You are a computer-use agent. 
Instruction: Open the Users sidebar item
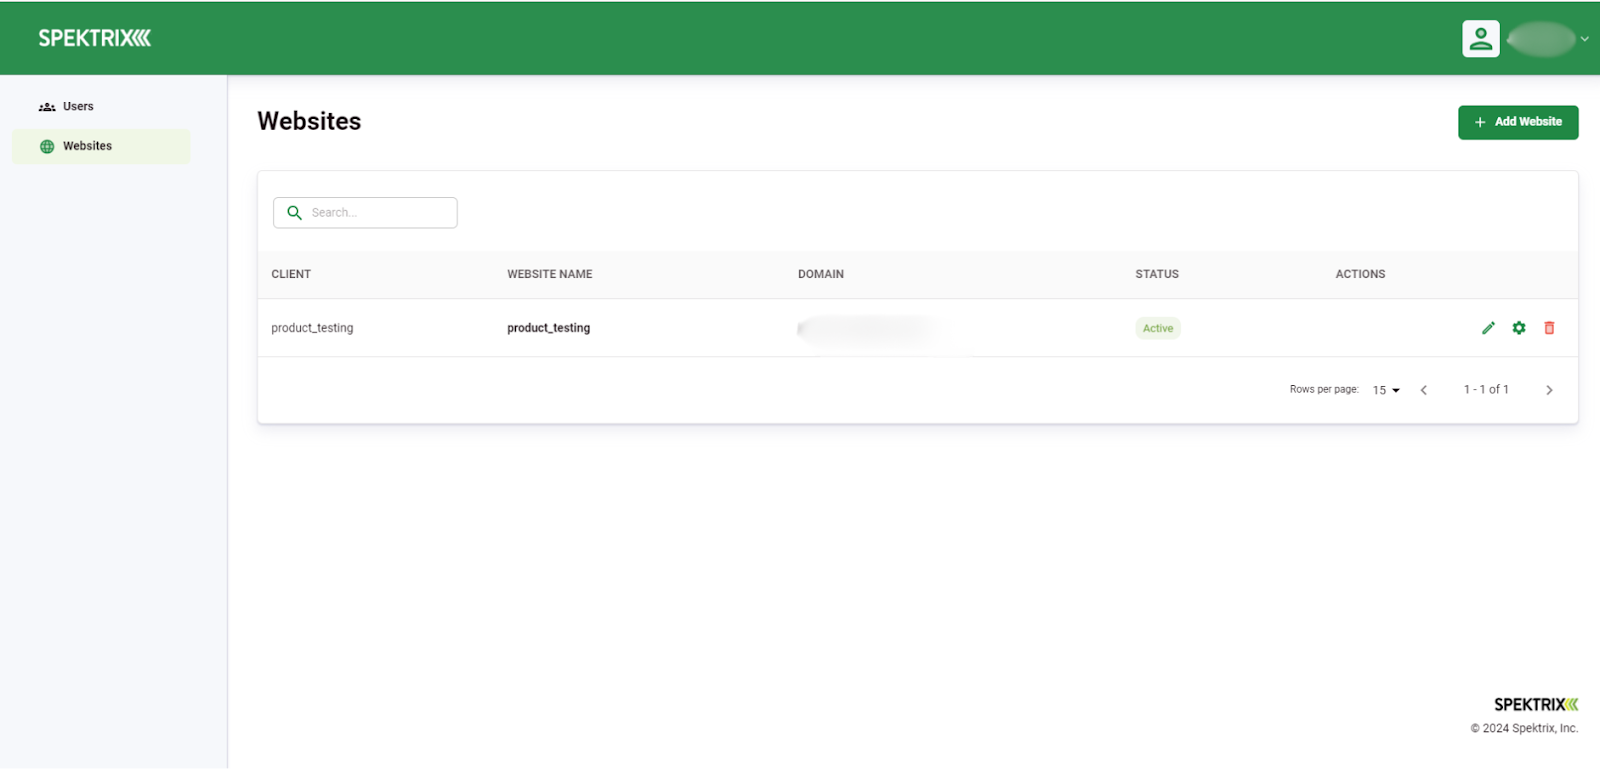click(x=101, y=106)
